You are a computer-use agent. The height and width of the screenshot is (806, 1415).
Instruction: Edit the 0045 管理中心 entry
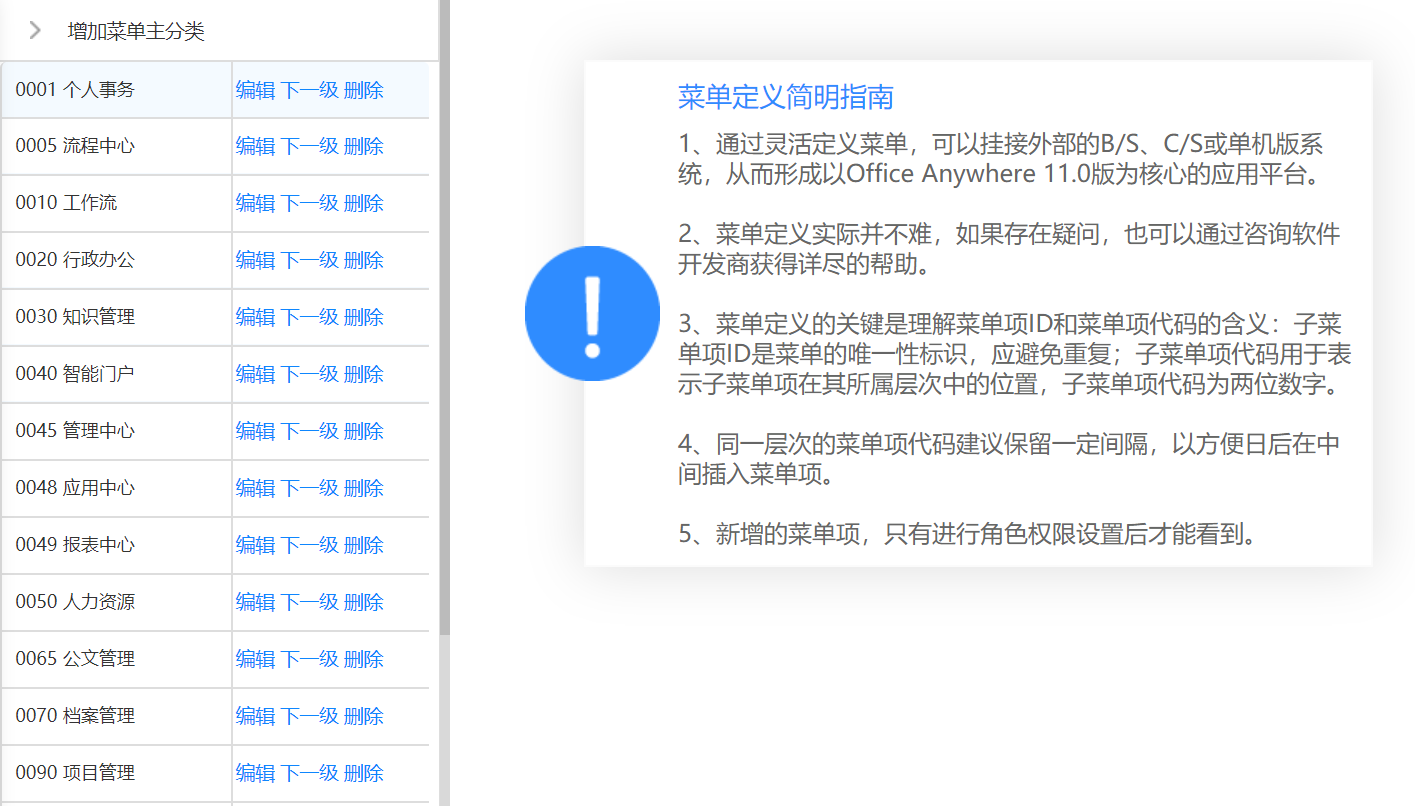click(x=255, y=431)
